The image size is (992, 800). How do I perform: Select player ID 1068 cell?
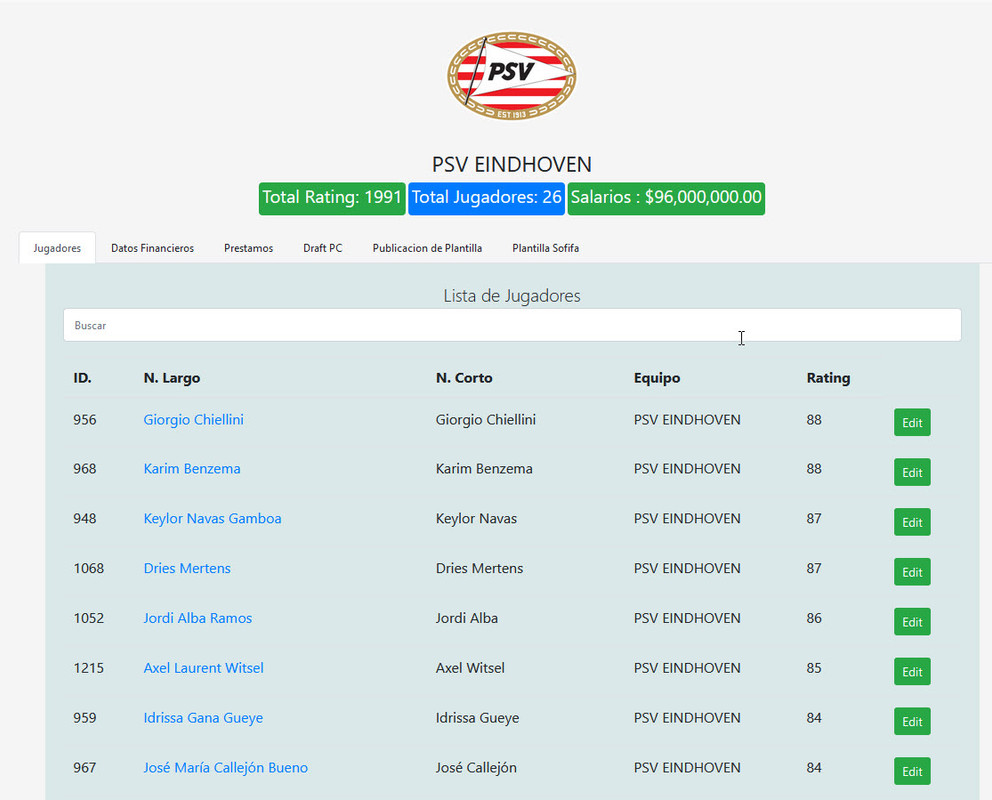tap(89, 568)
